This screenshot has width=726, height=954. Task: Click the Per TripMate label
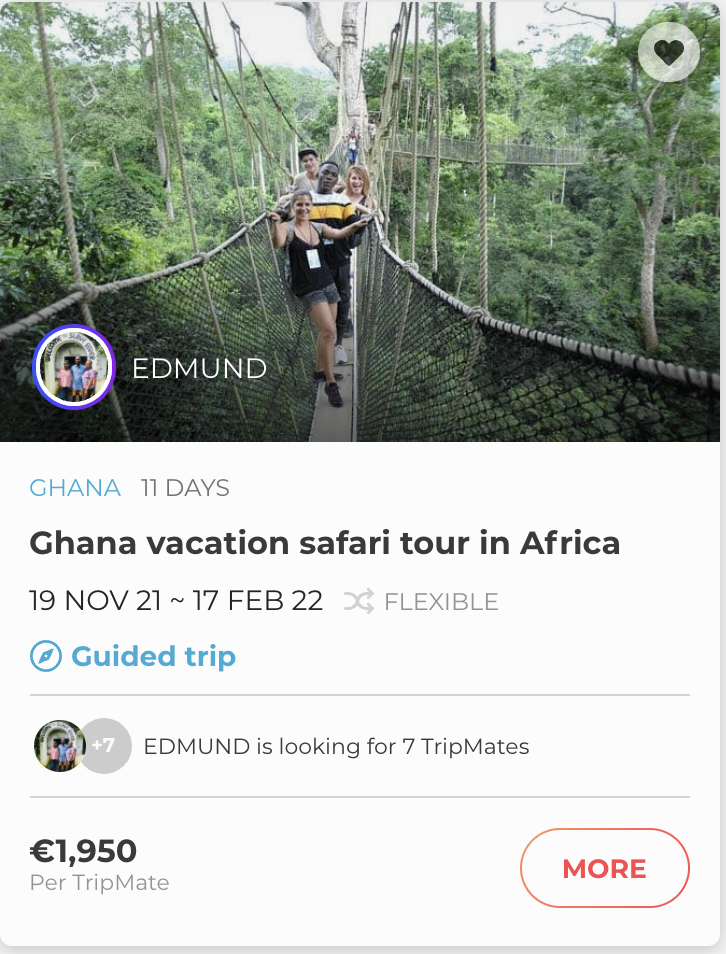coord(99,883)
